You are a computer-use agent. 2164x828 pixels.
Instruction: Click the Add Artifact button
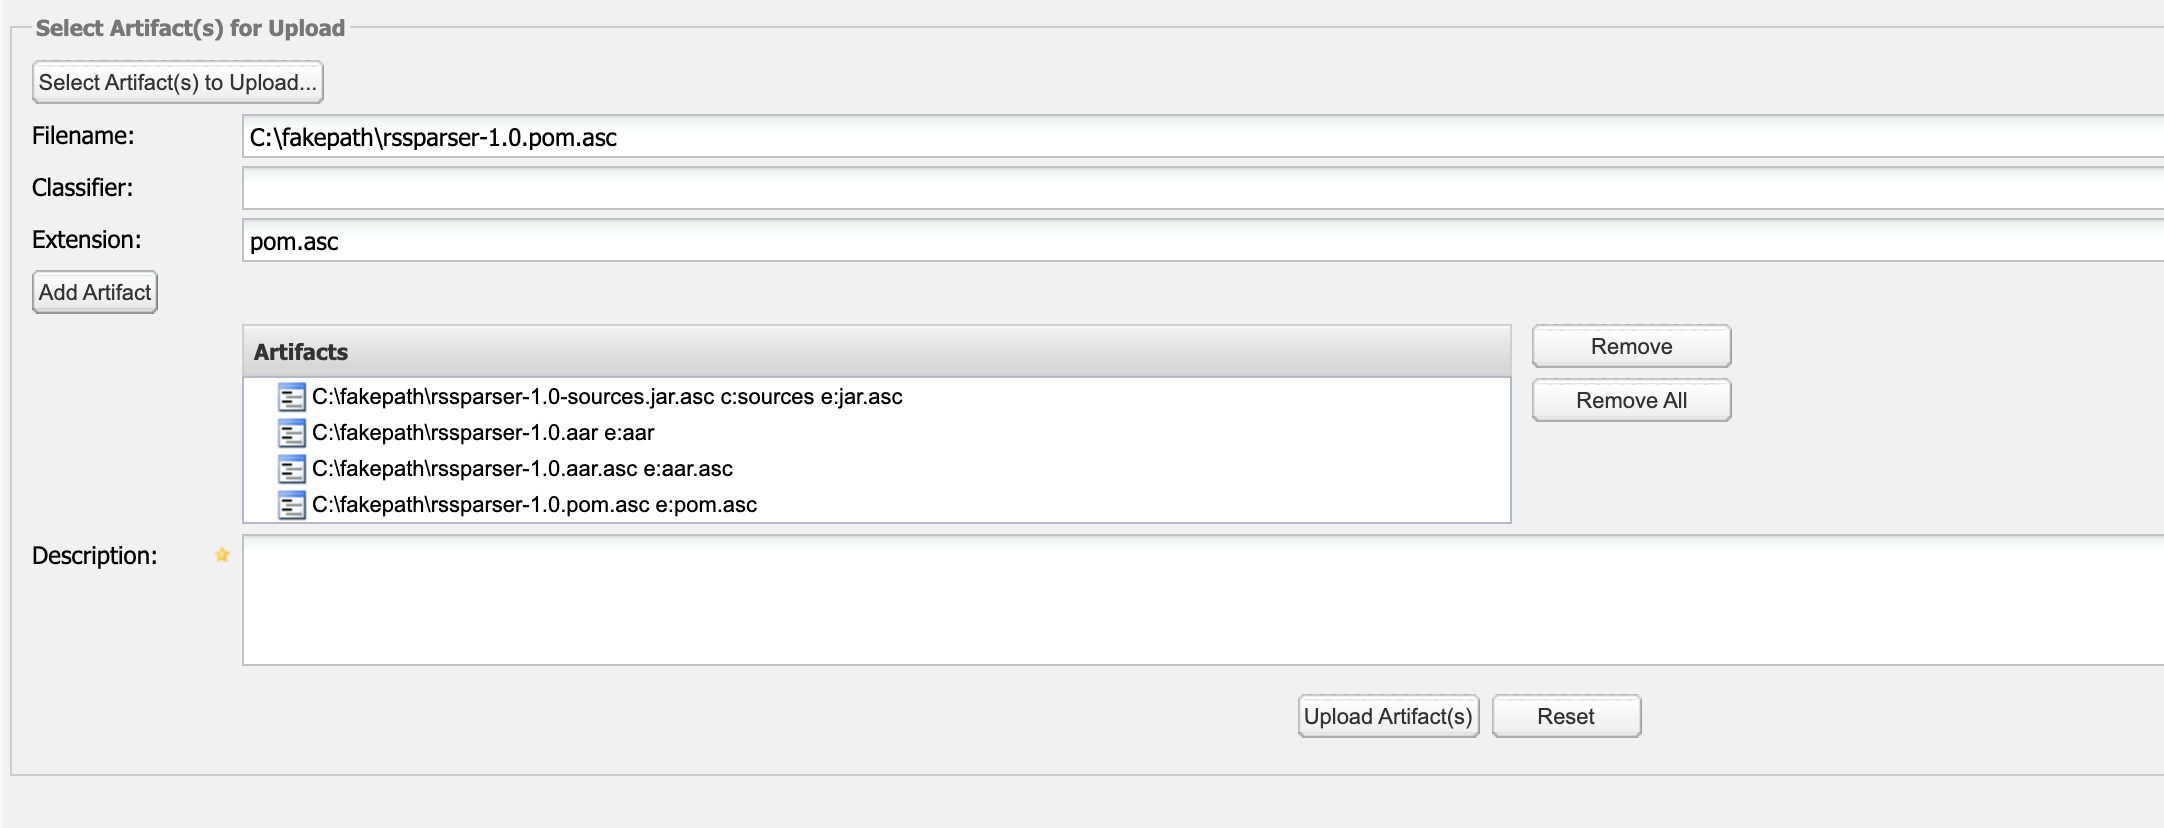point(95,292)
